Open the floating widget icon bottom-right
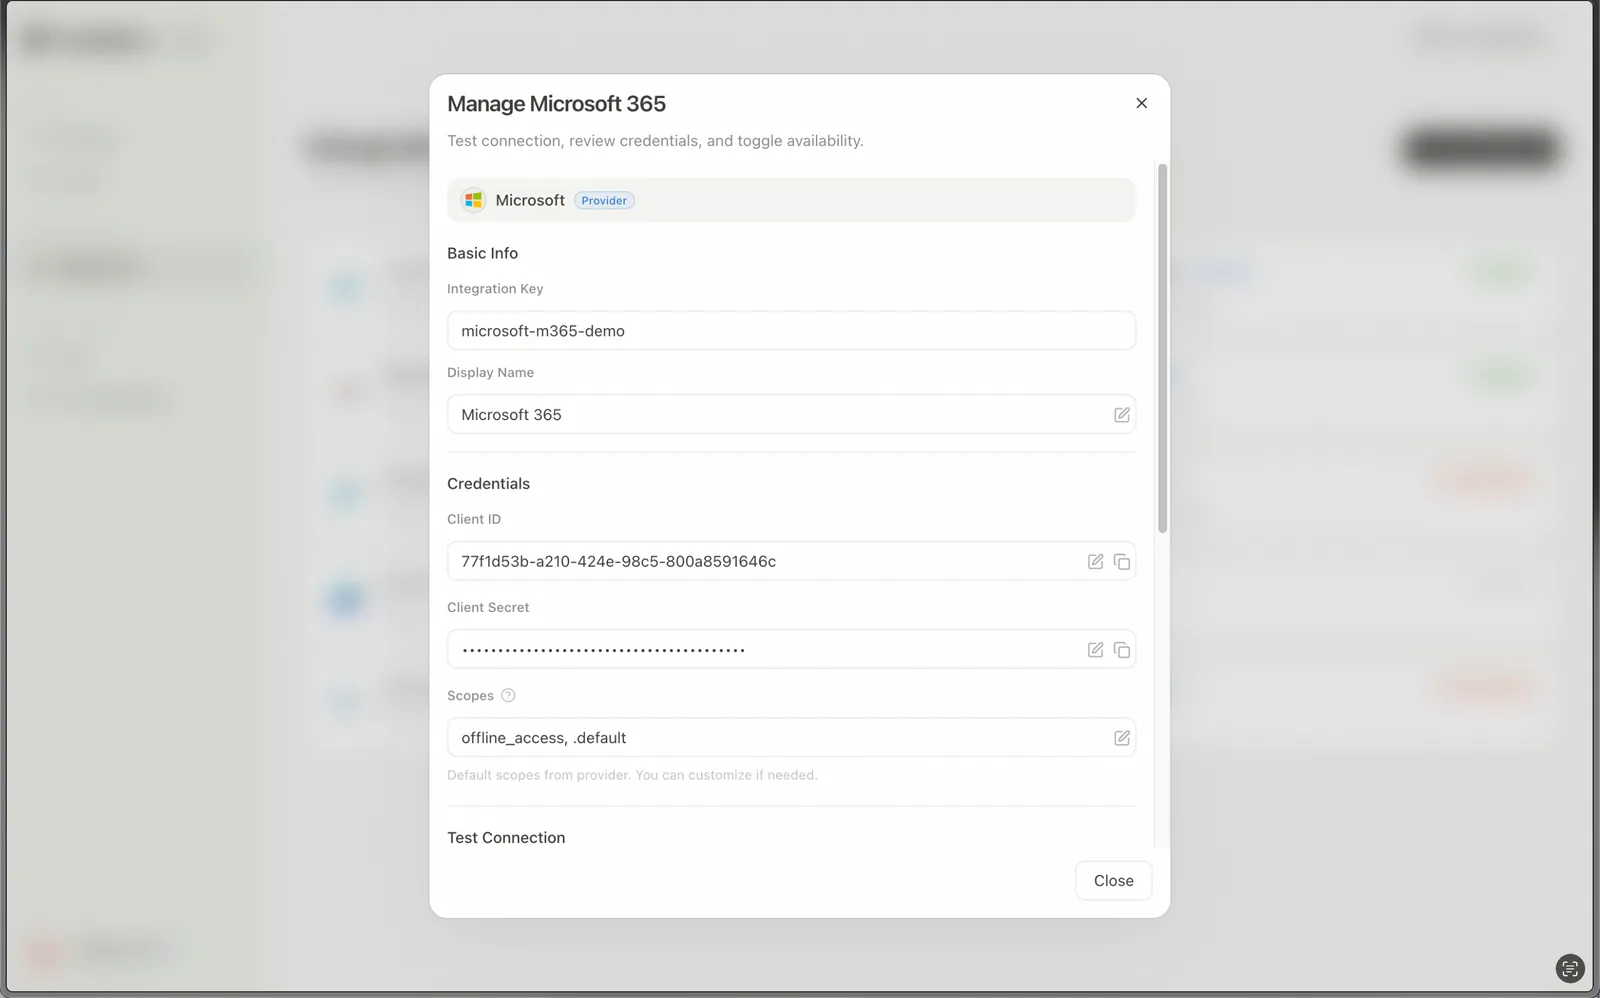The height and width of the screenshot is (998, 1600). pyautogui.click(x=1570, y=968)
